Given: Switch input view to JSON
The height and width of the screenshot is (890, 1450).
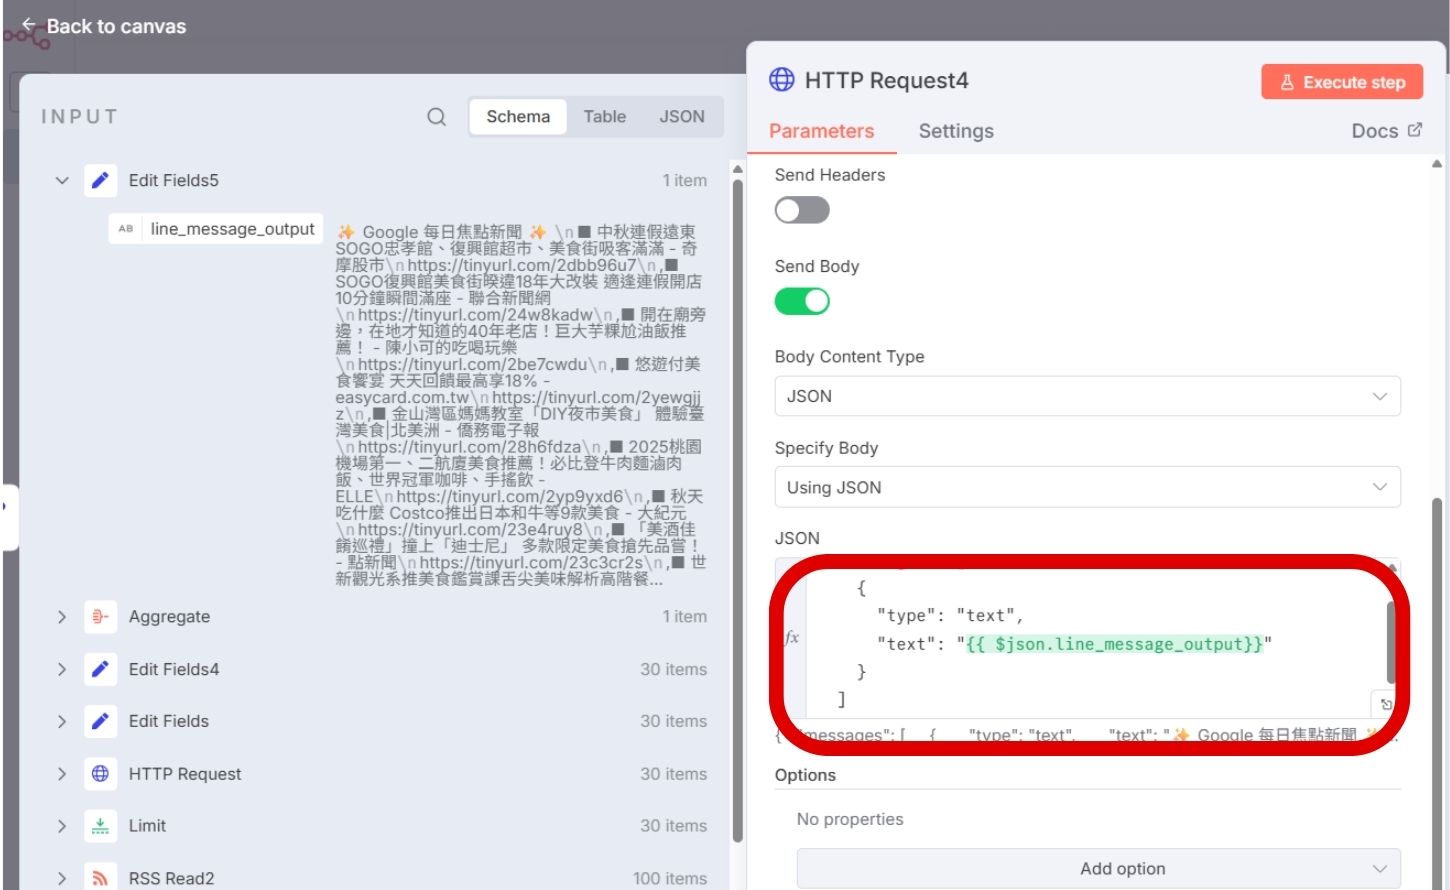Looking at the screenshot, I should coord(681,117).
